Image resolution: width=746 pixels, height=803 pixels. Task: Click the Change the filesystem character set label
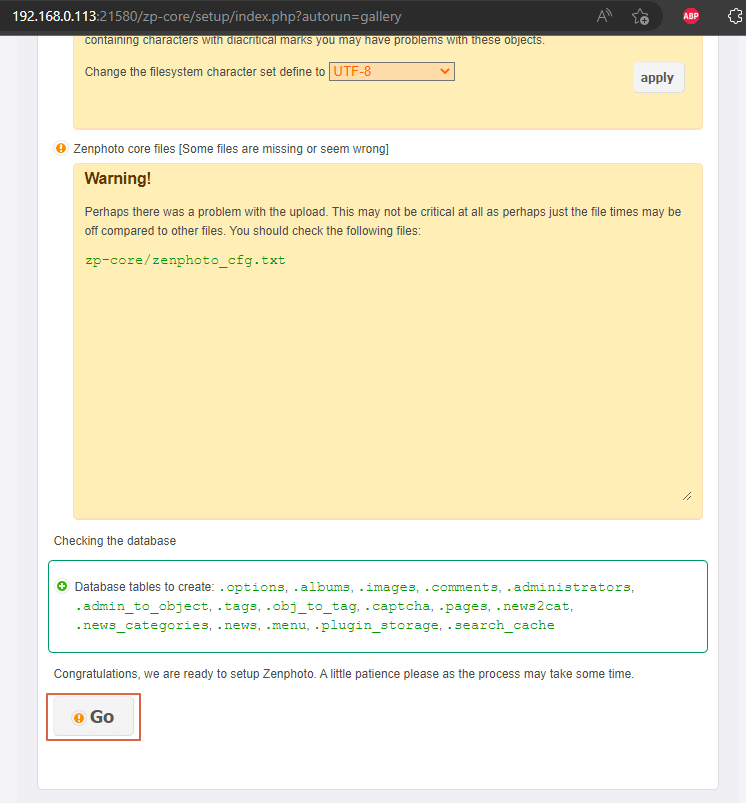pyautogui.click(x=205, y=72)
